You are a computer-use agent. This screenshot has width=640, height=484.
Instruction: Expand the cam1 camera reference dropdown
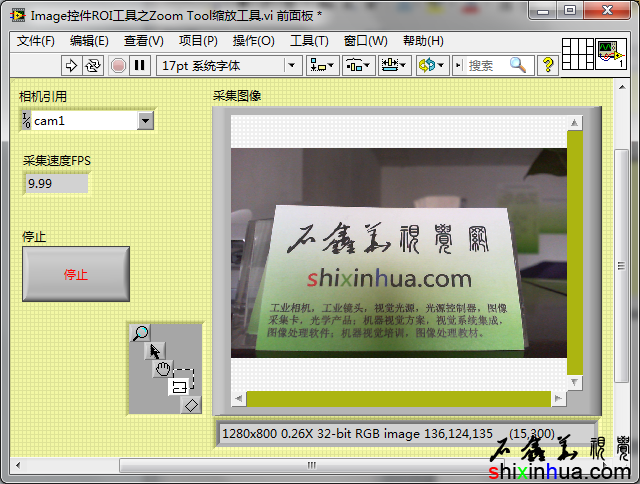click(146, 121)
